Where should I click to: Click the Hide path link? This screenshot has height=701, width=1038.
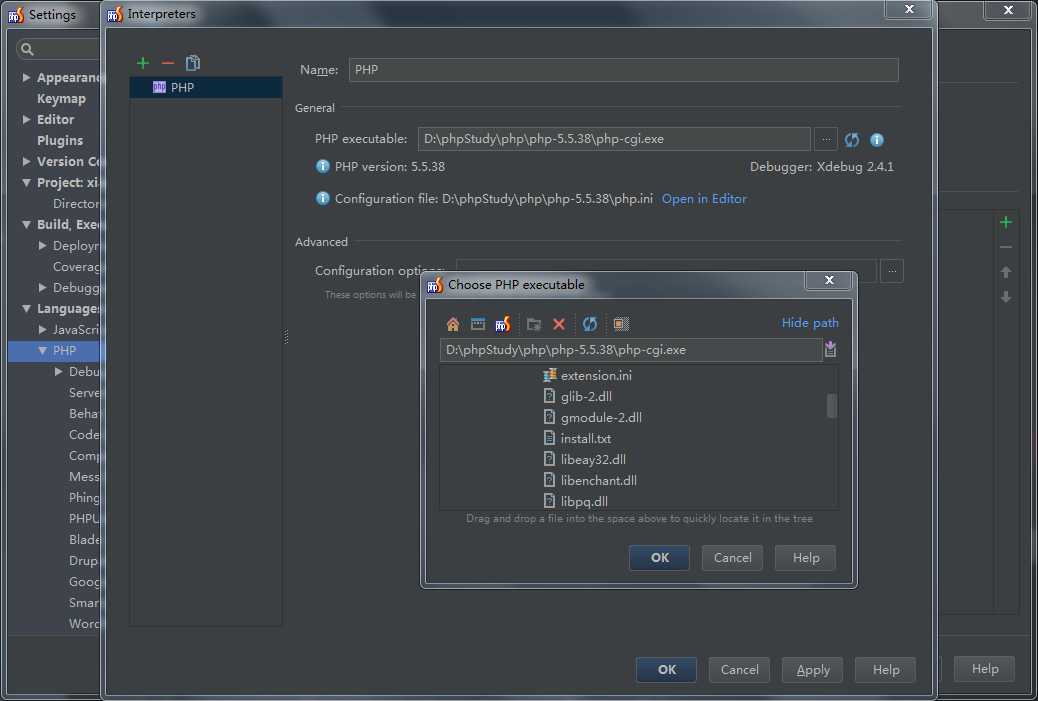coord(810,322)
